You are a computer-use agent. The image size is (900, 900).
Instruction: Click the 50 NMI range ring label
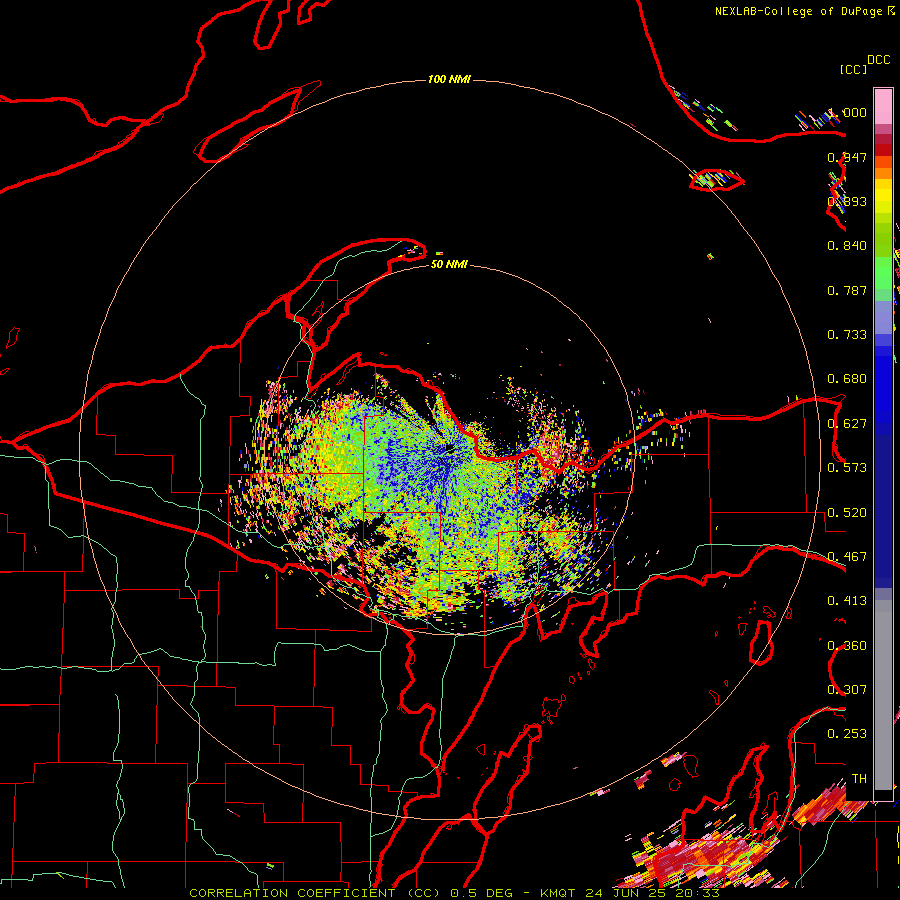pos(449,265)
